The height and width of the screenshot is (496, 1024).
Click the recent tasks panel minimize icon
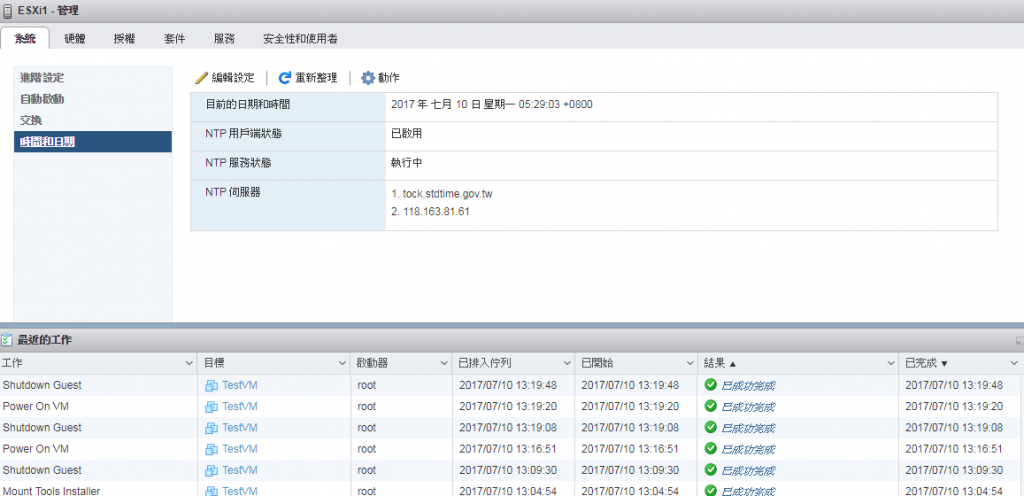pyautogui.click(x=1019, y=340)
